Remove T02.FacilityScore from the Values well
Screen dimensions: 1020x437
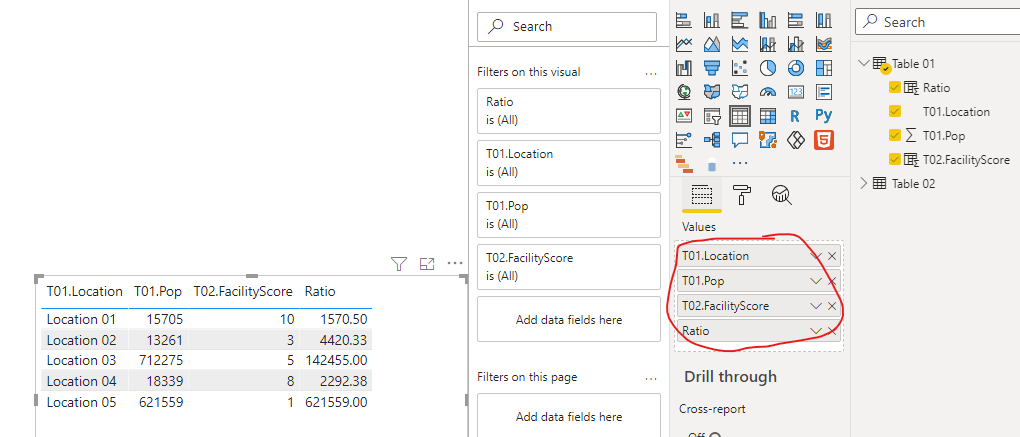832,306
